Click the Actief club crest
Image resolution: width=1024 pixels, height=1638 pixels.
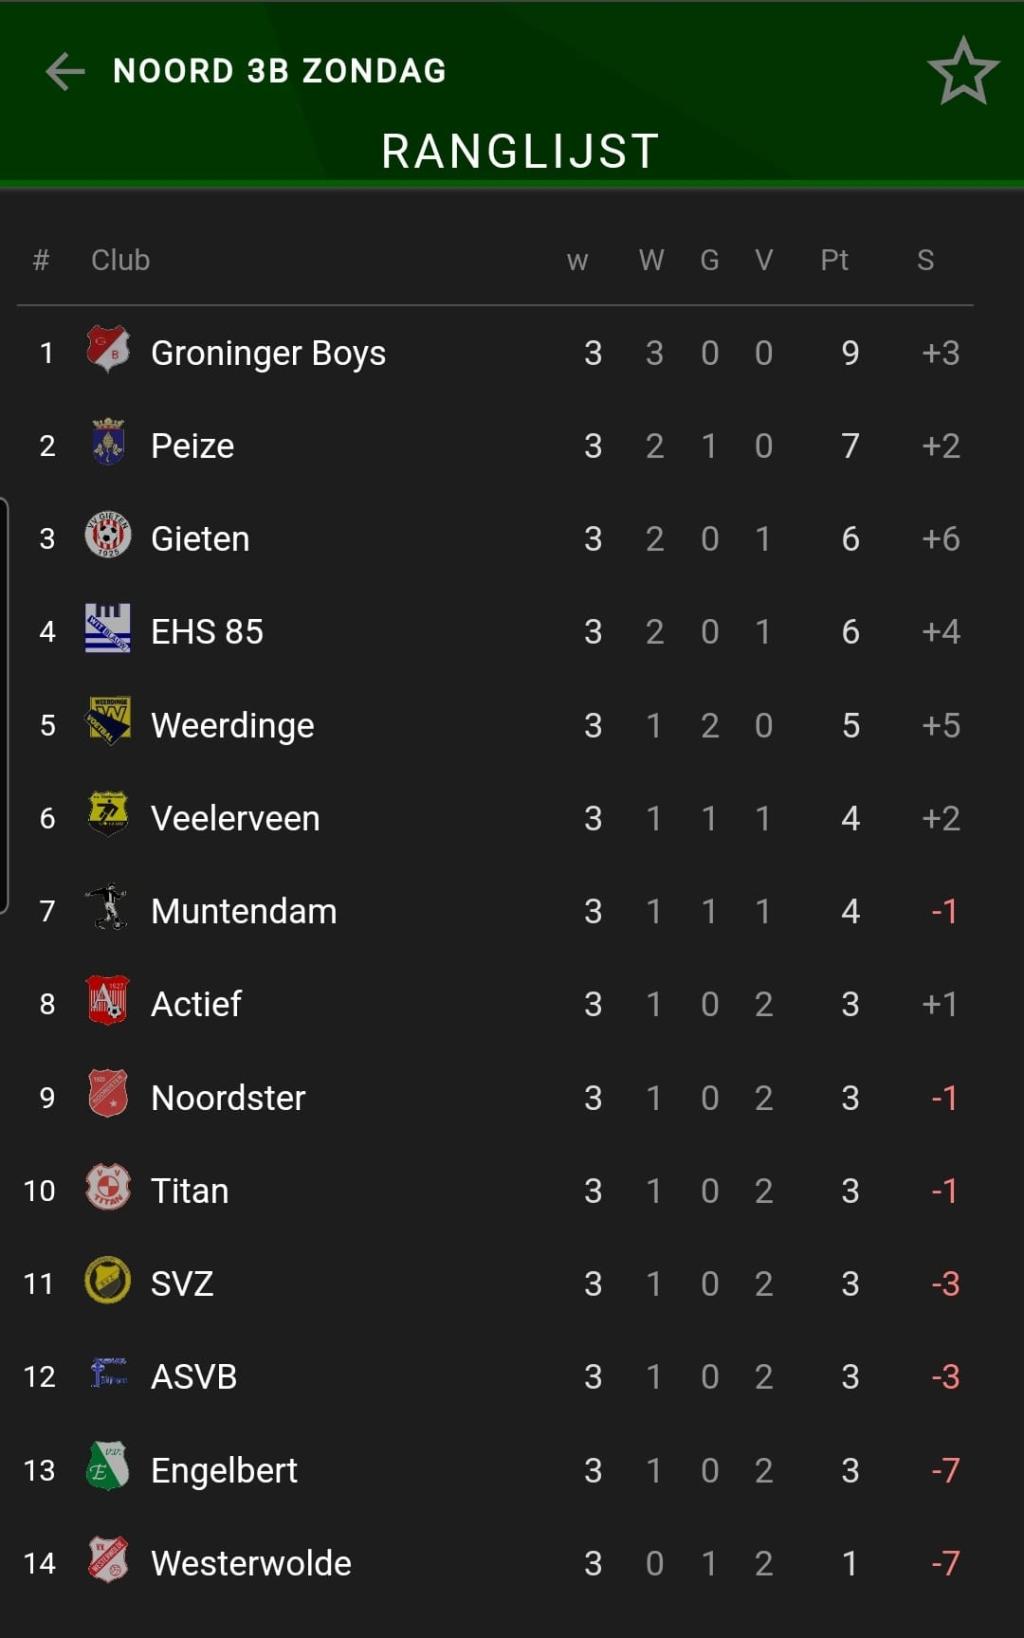coord(108,1001)
